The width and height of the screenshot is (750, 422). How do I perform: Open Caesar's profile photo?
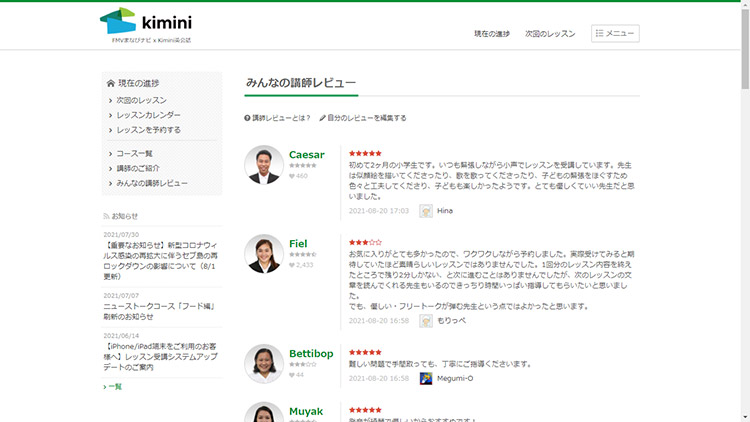(264, 165)
